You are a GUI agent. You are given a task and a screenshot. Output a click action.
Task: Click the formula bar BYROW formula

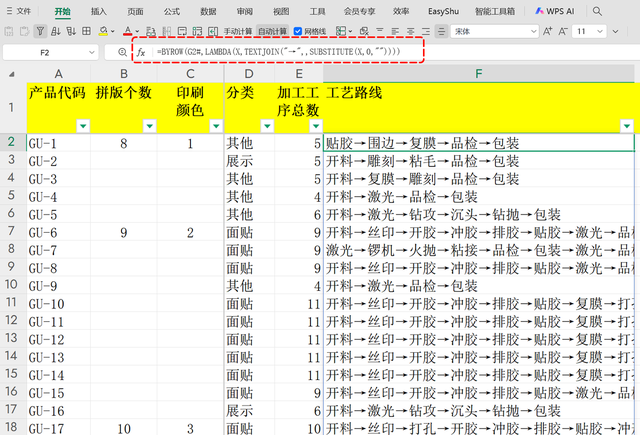click(x=278, y=52)
